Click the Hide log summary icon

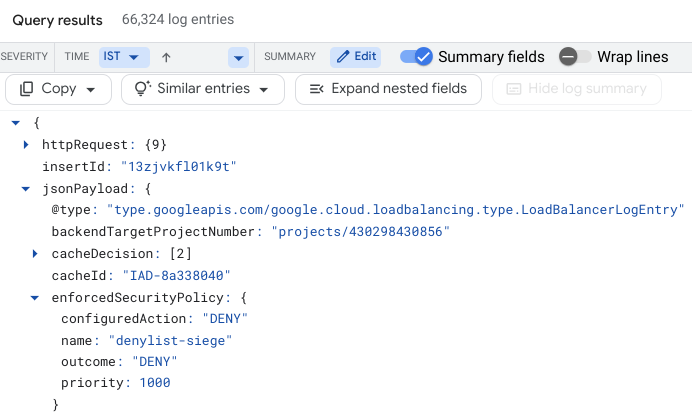pos(514,90)
